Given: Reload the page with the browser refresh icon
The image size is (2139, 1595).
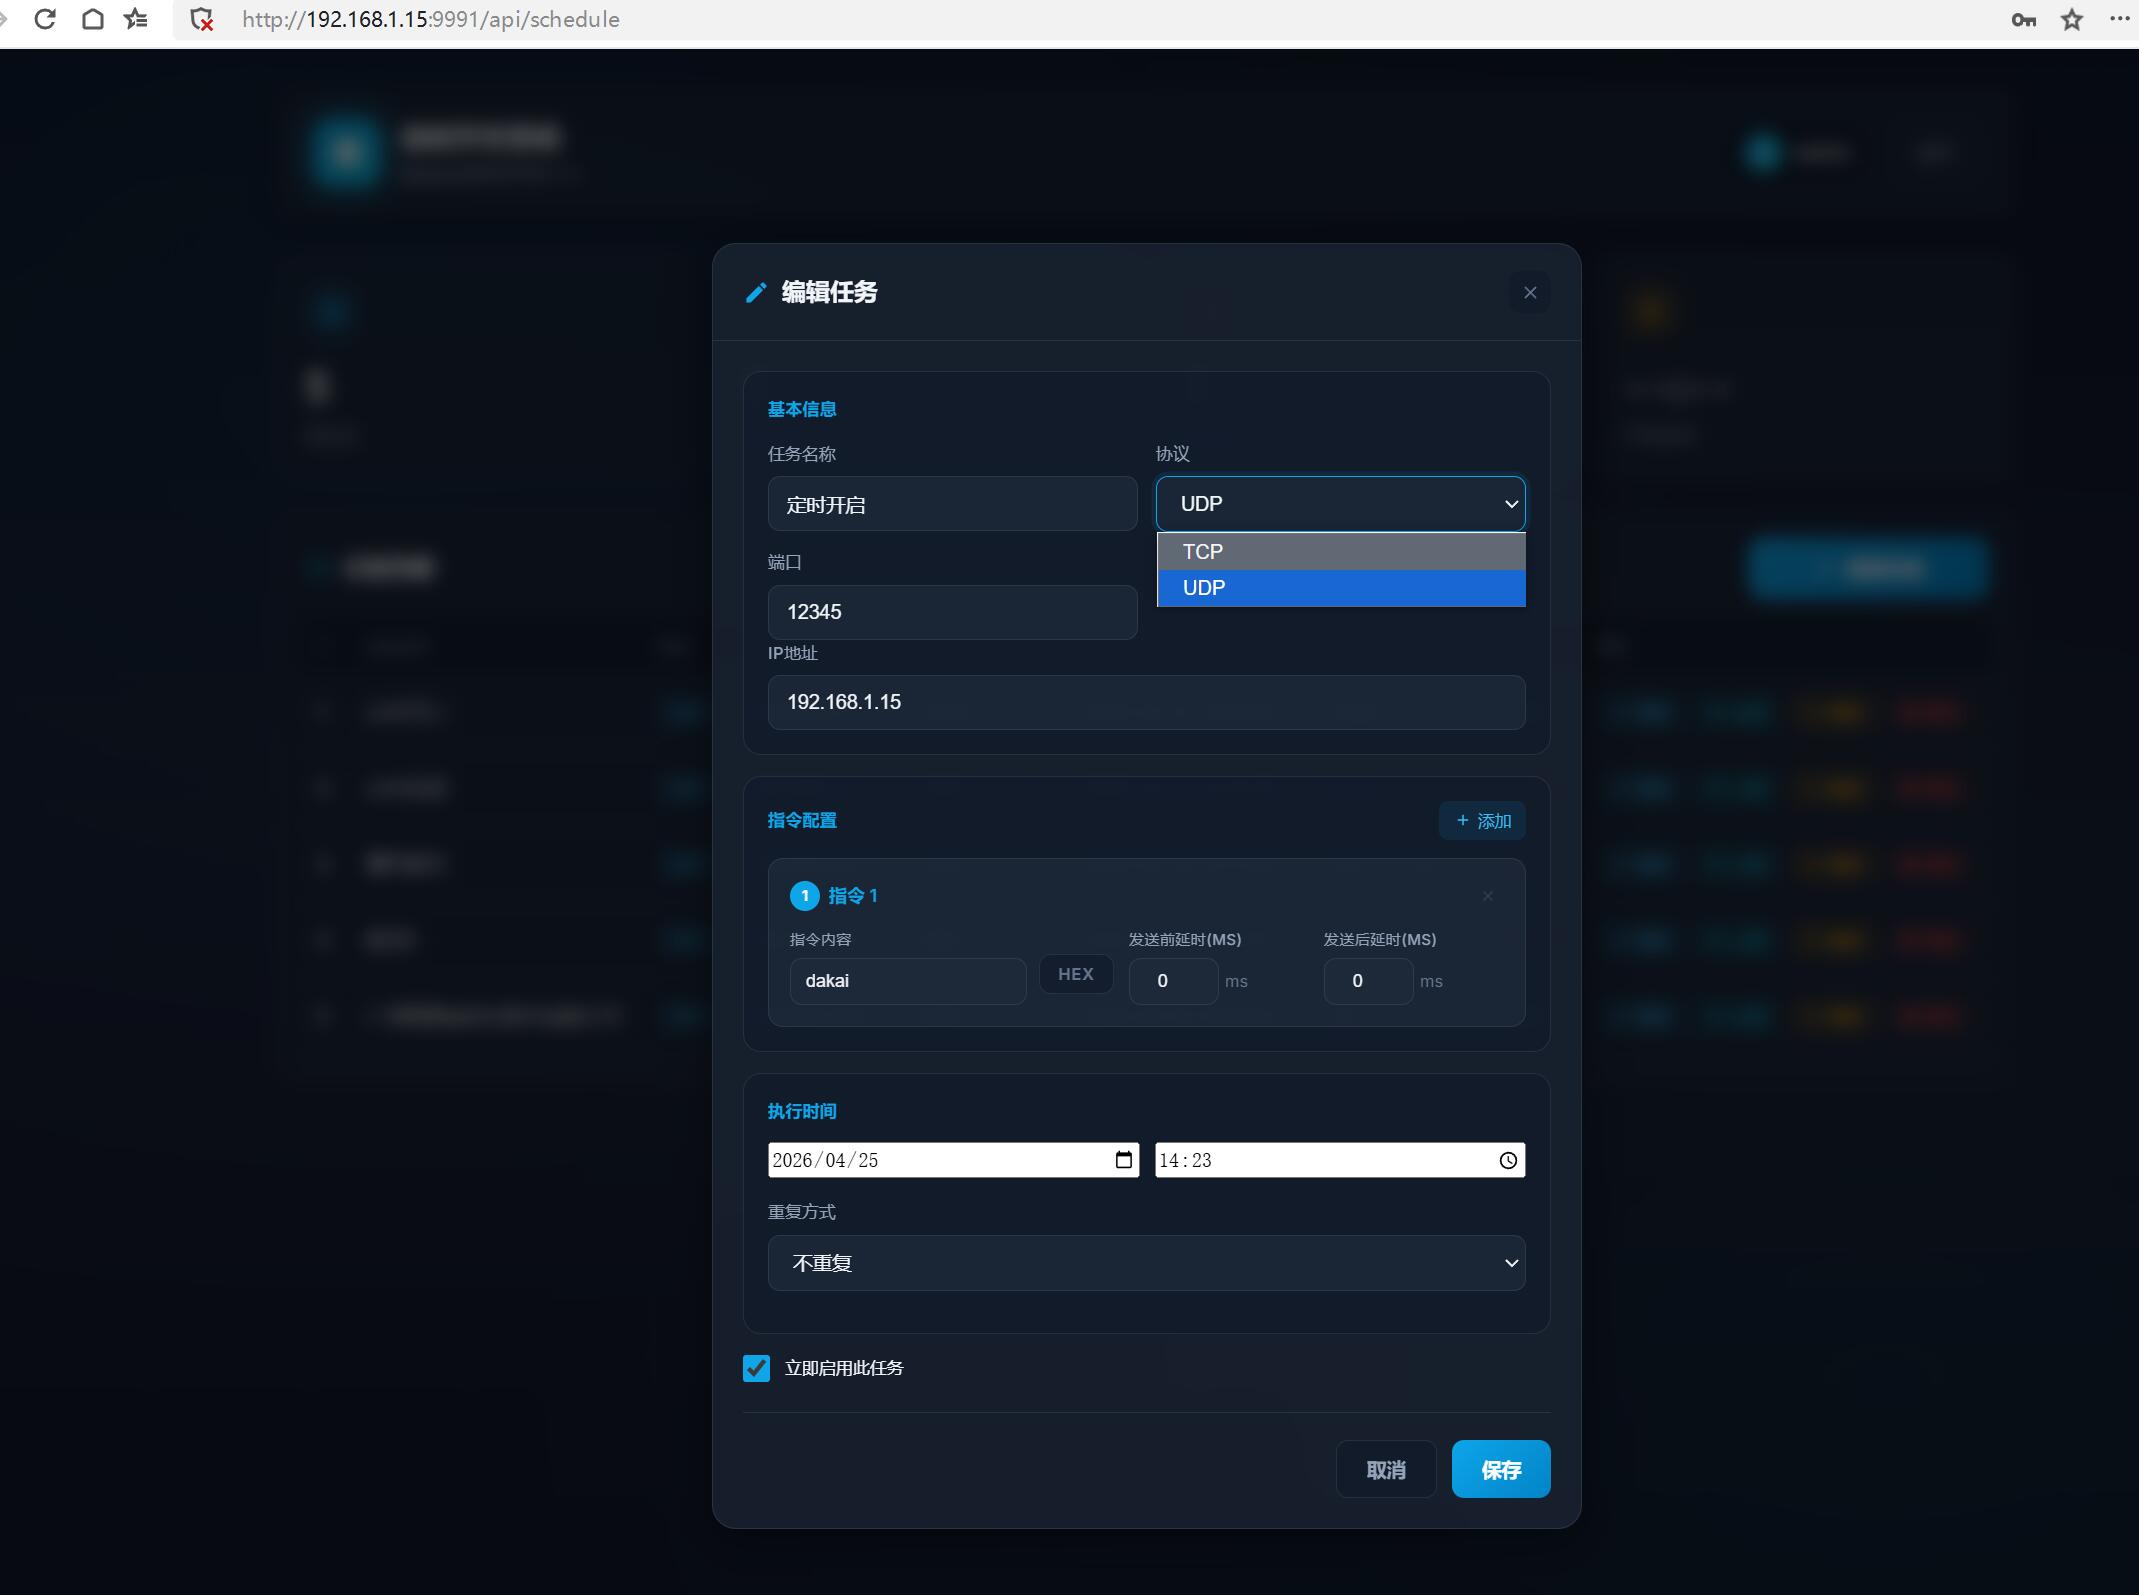Looking at the screenshot, I should 44,19.
